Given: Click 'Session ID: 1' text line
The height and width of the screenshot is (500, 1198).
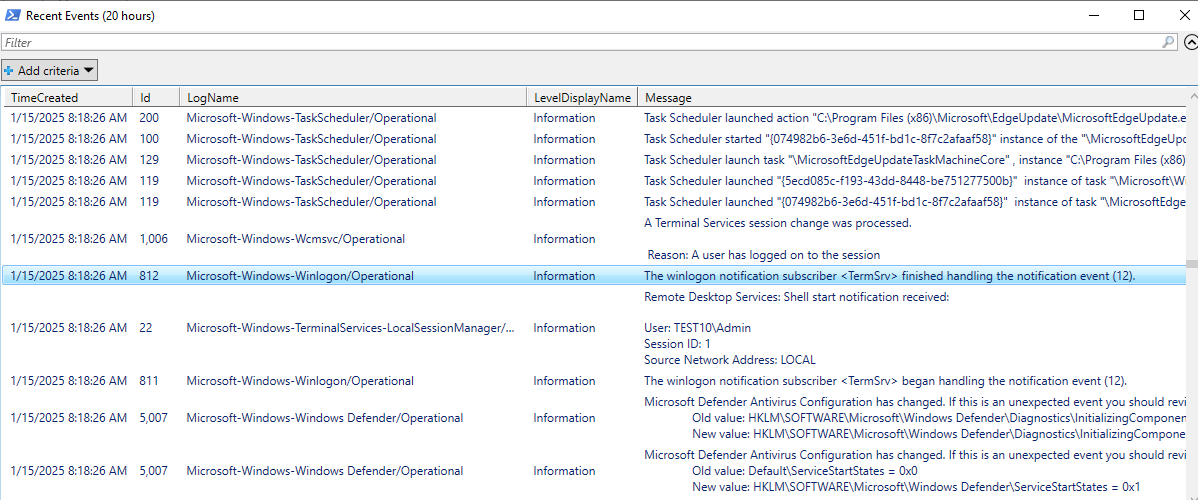Looking at the screenshot, I should [x=677, y=344].
